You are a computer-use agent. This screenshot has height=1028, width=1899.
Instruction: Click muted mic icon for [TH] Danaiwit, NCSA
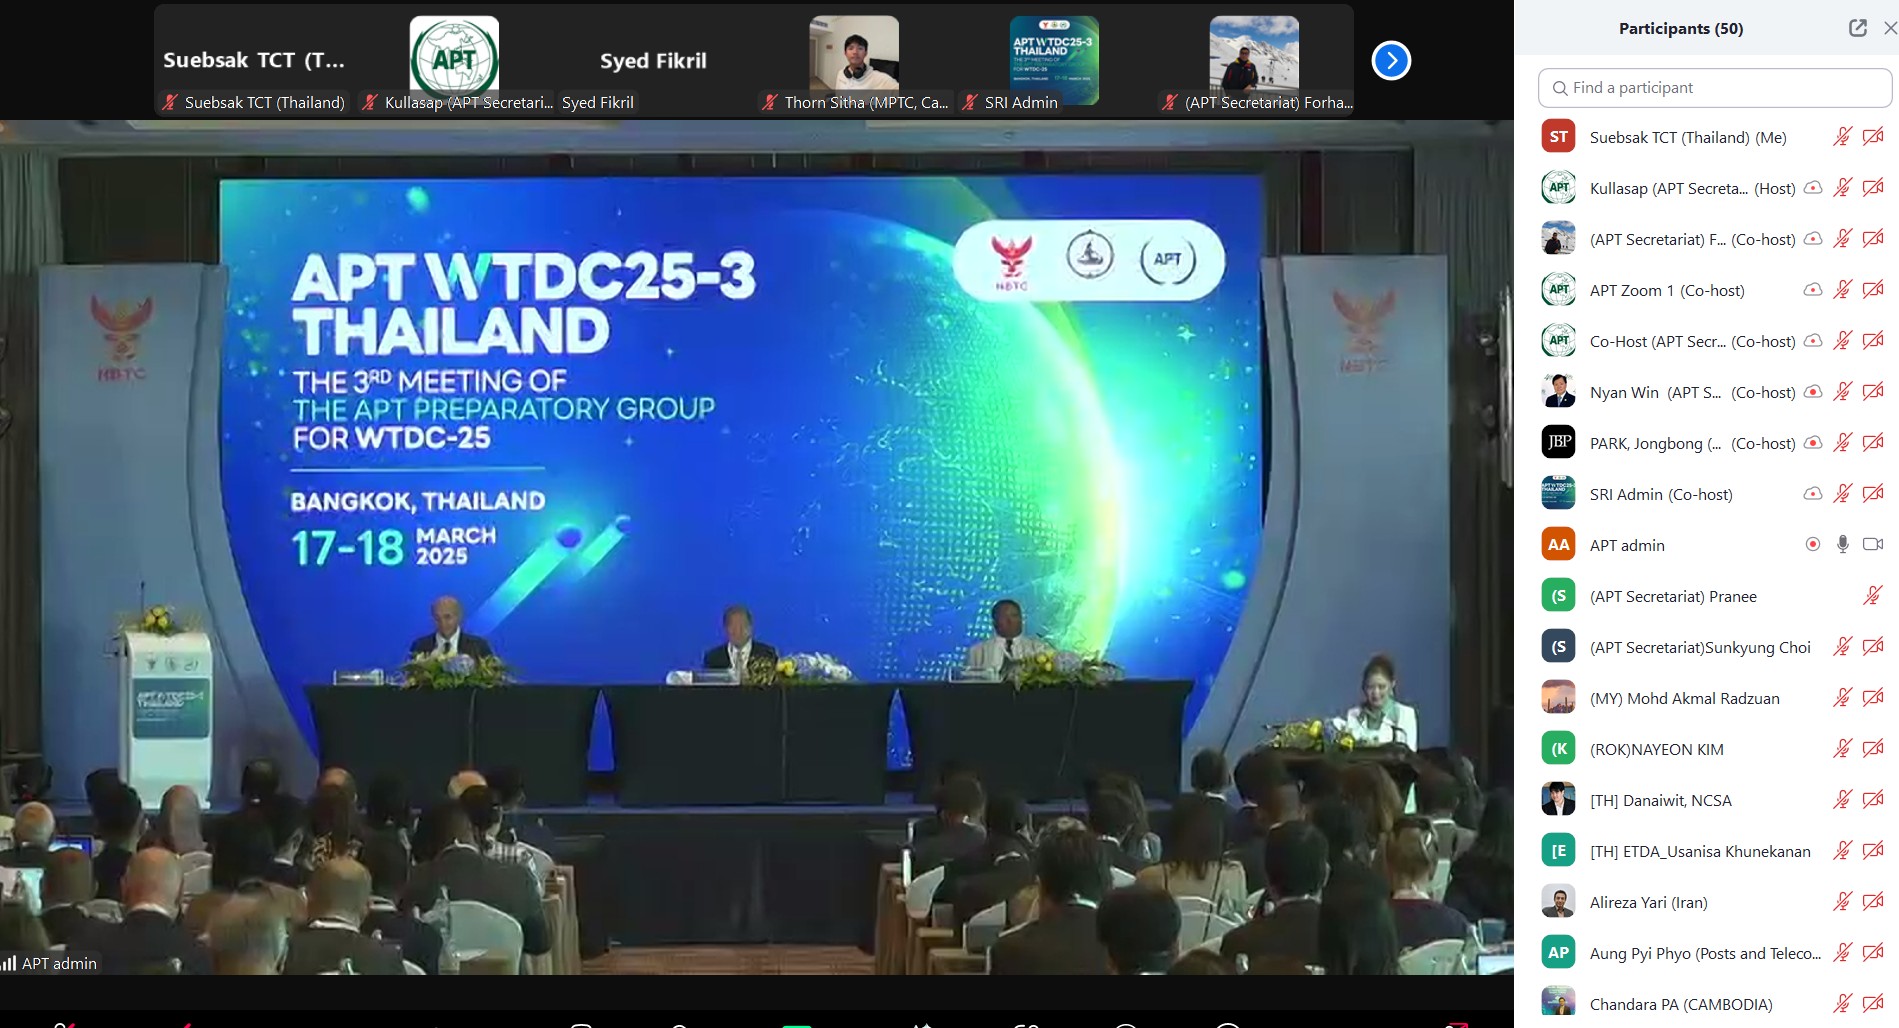click(1842, 800)
